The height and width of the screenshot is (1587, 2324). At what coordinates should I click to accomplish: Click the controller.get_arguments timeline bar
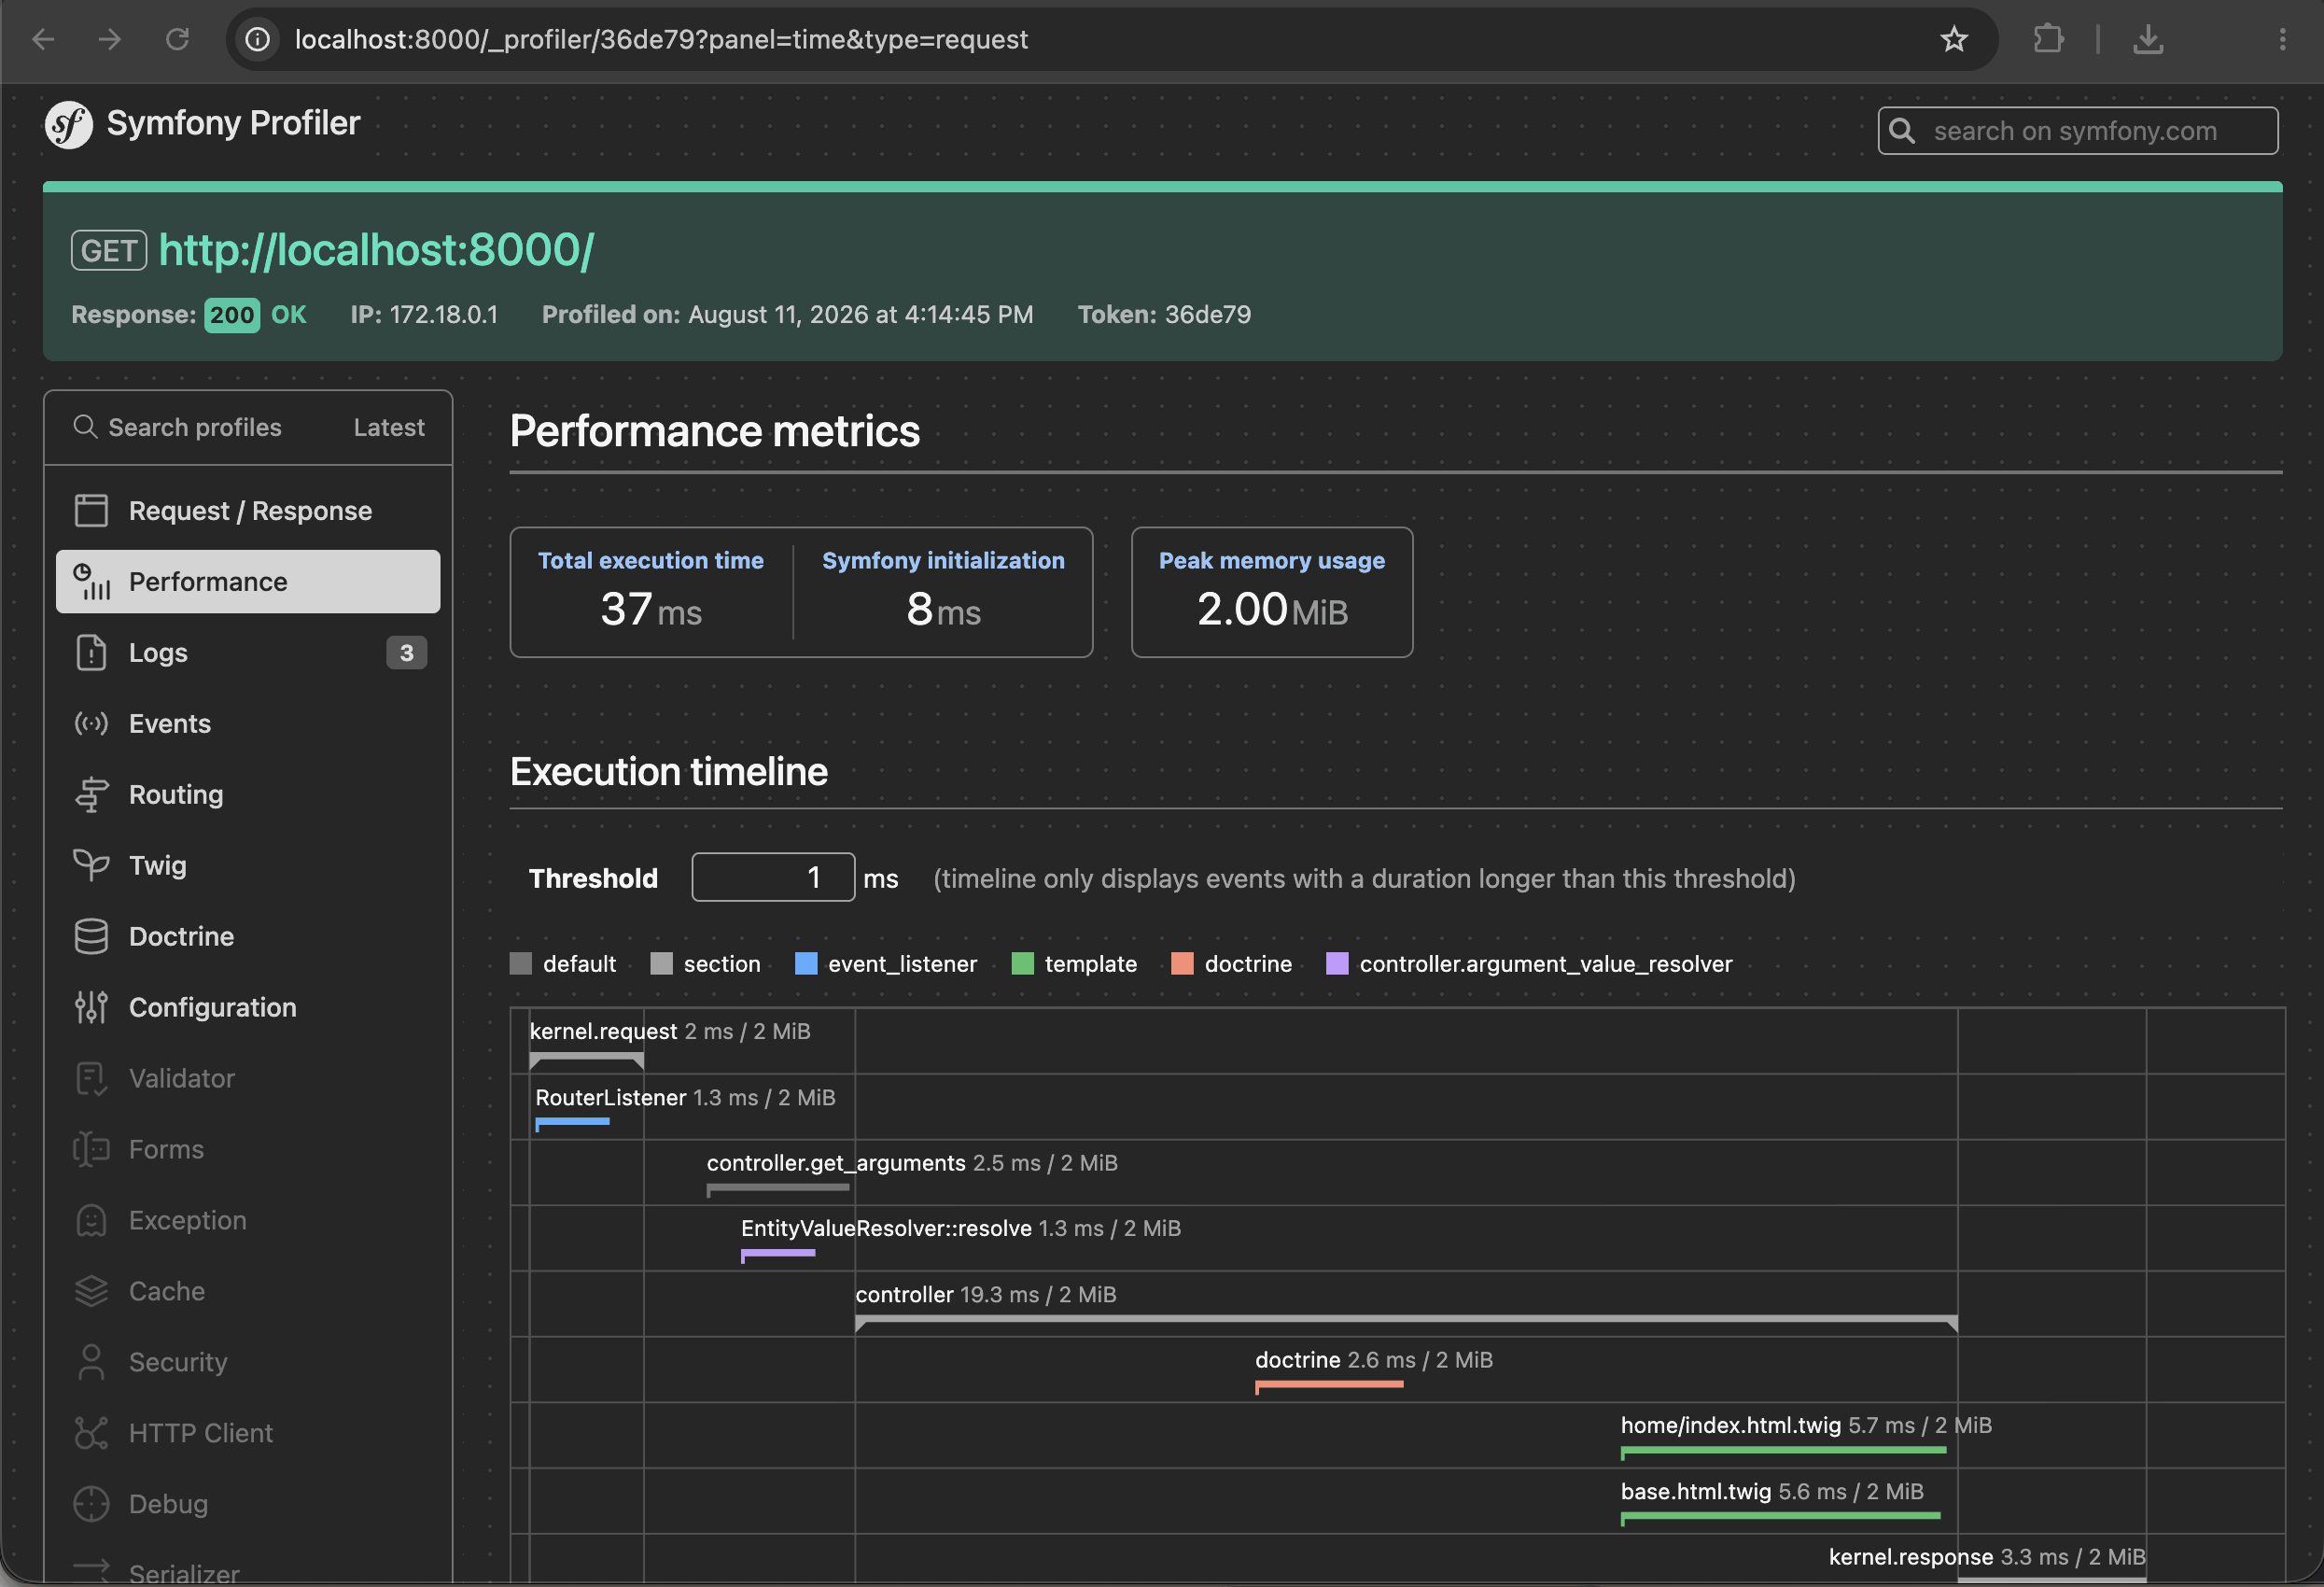coord(778,1189)
